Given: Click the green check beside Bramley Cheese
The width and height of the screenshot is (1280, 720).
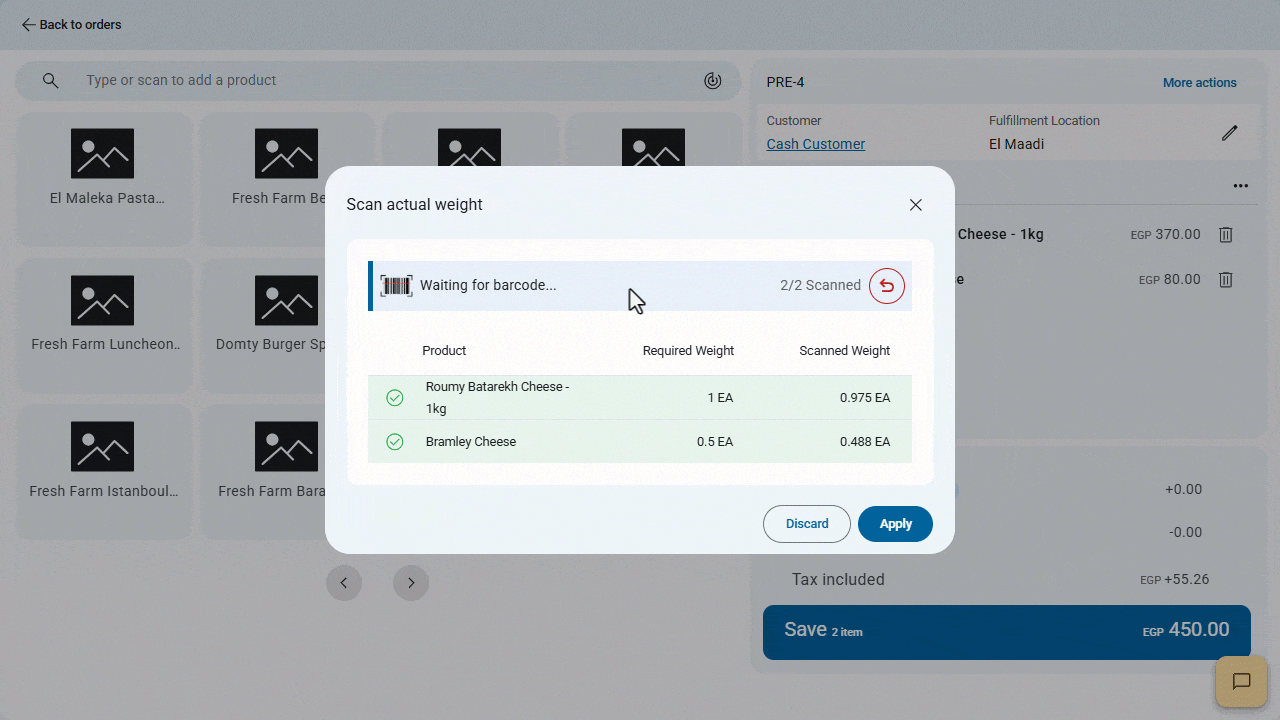Looking at the screenshot, I should (x=395, y=442).
